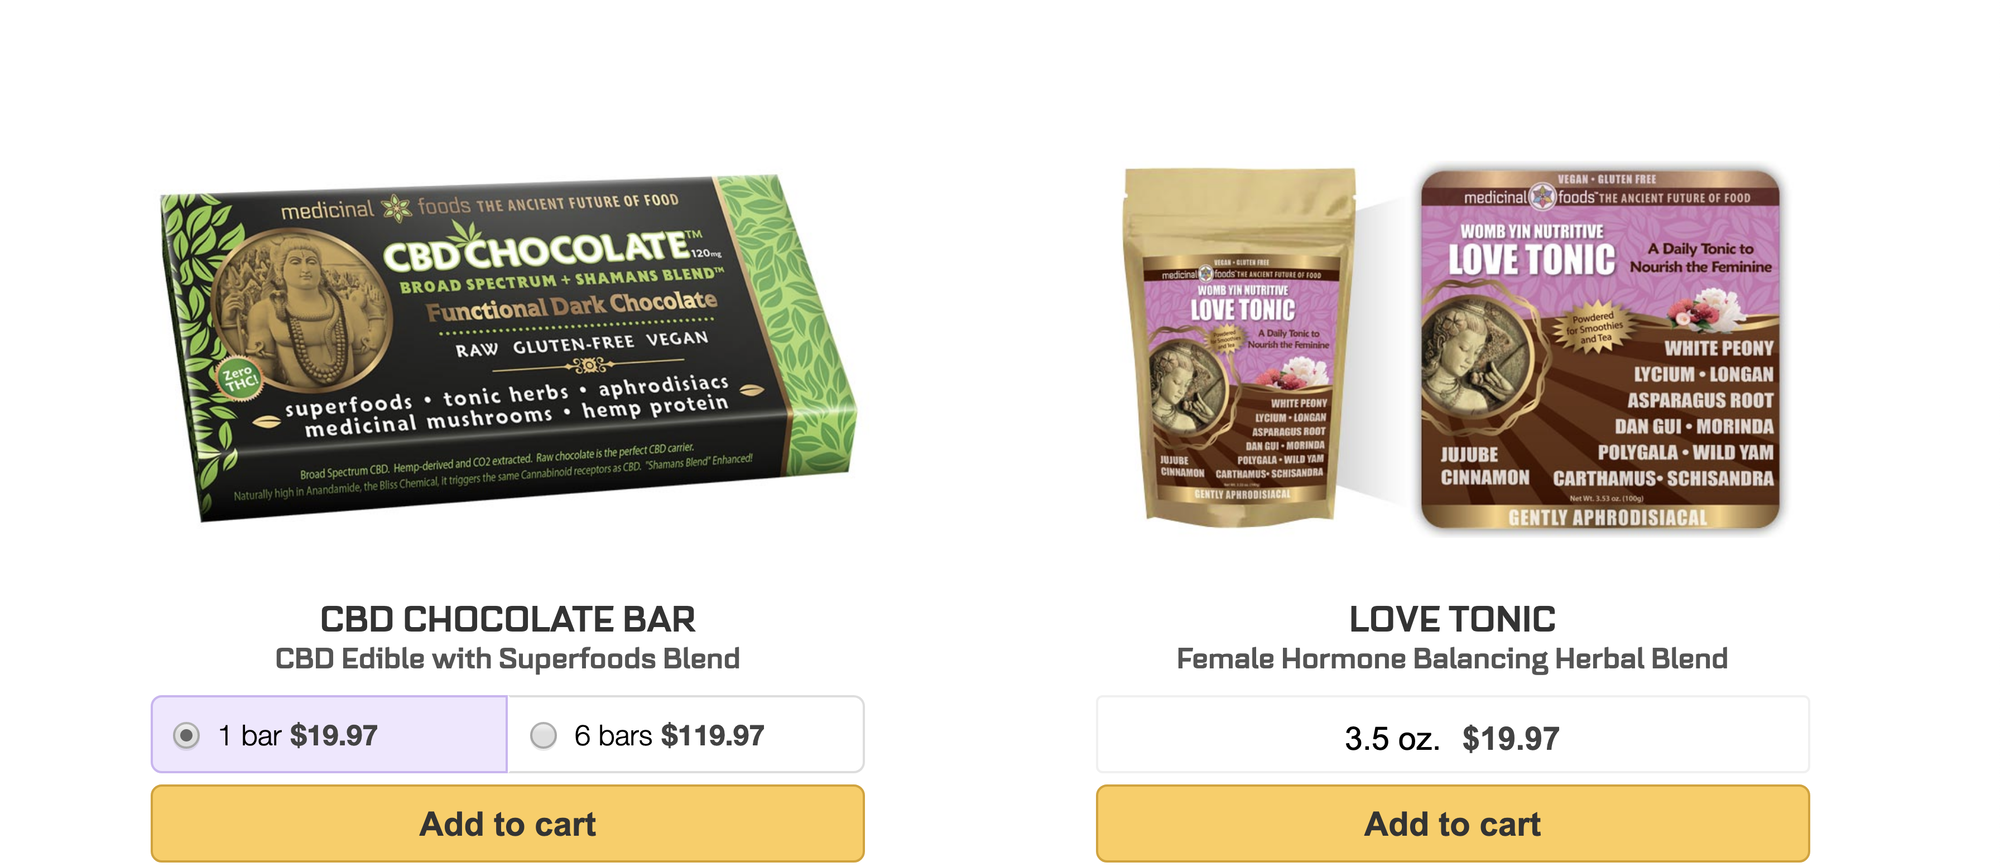Click the woman portrait medallion on large label
The height and width of the screenshot is (867, 2000).
[1476, 355]
